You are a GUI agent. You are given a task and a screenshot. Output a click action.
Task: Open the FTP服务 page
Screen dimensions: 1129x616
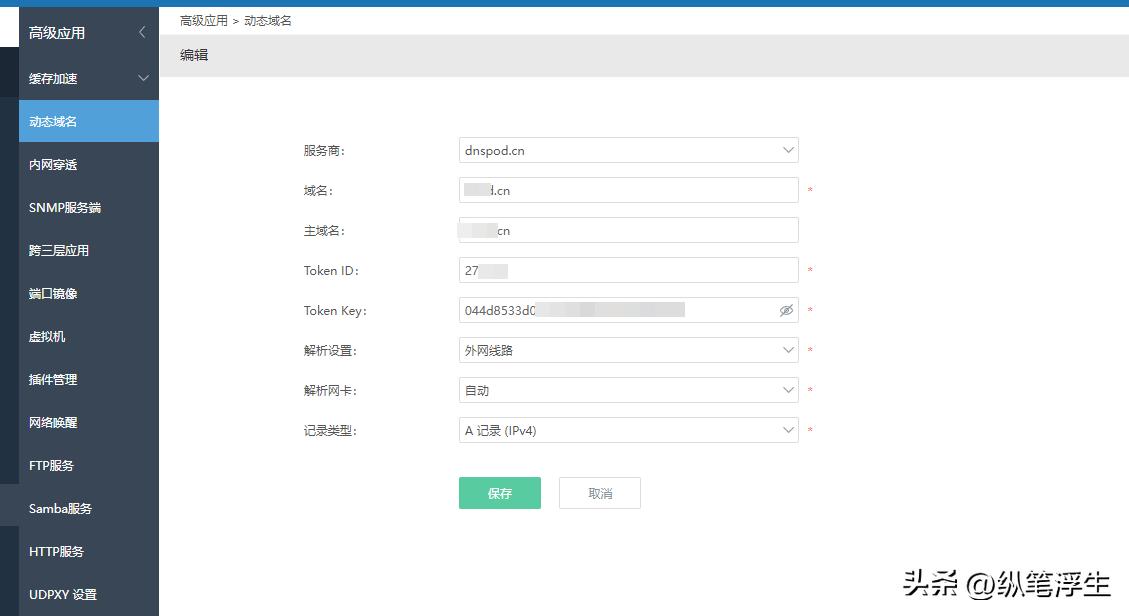click(x=50, y=464)
